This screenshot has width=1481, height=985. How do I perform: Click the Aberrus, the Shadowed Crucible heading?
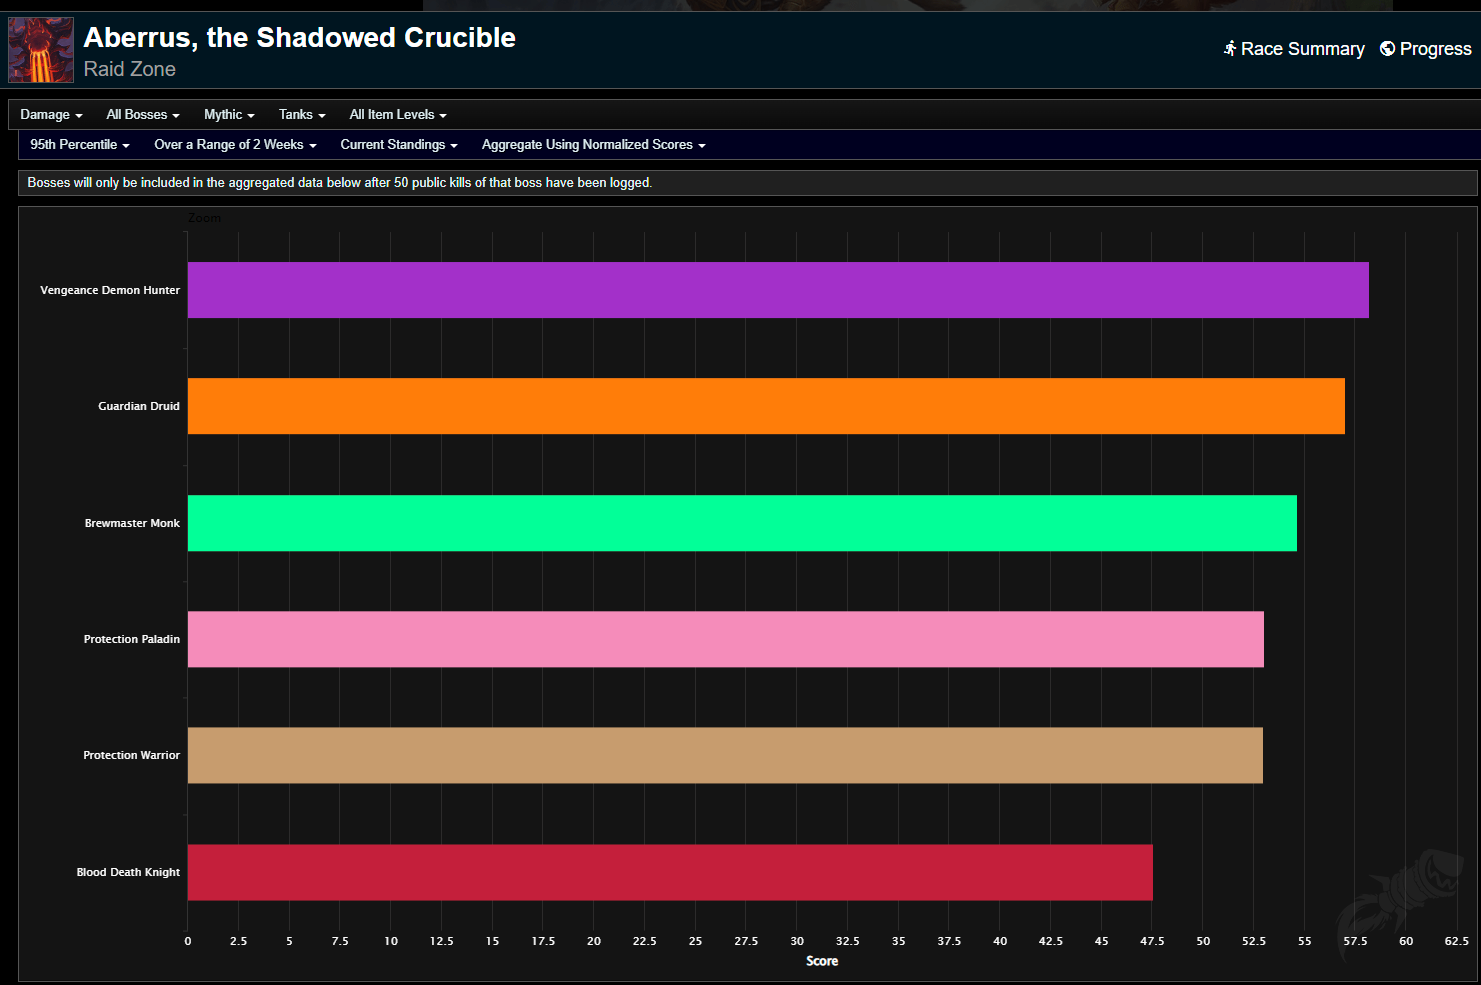tap(300, 38)
